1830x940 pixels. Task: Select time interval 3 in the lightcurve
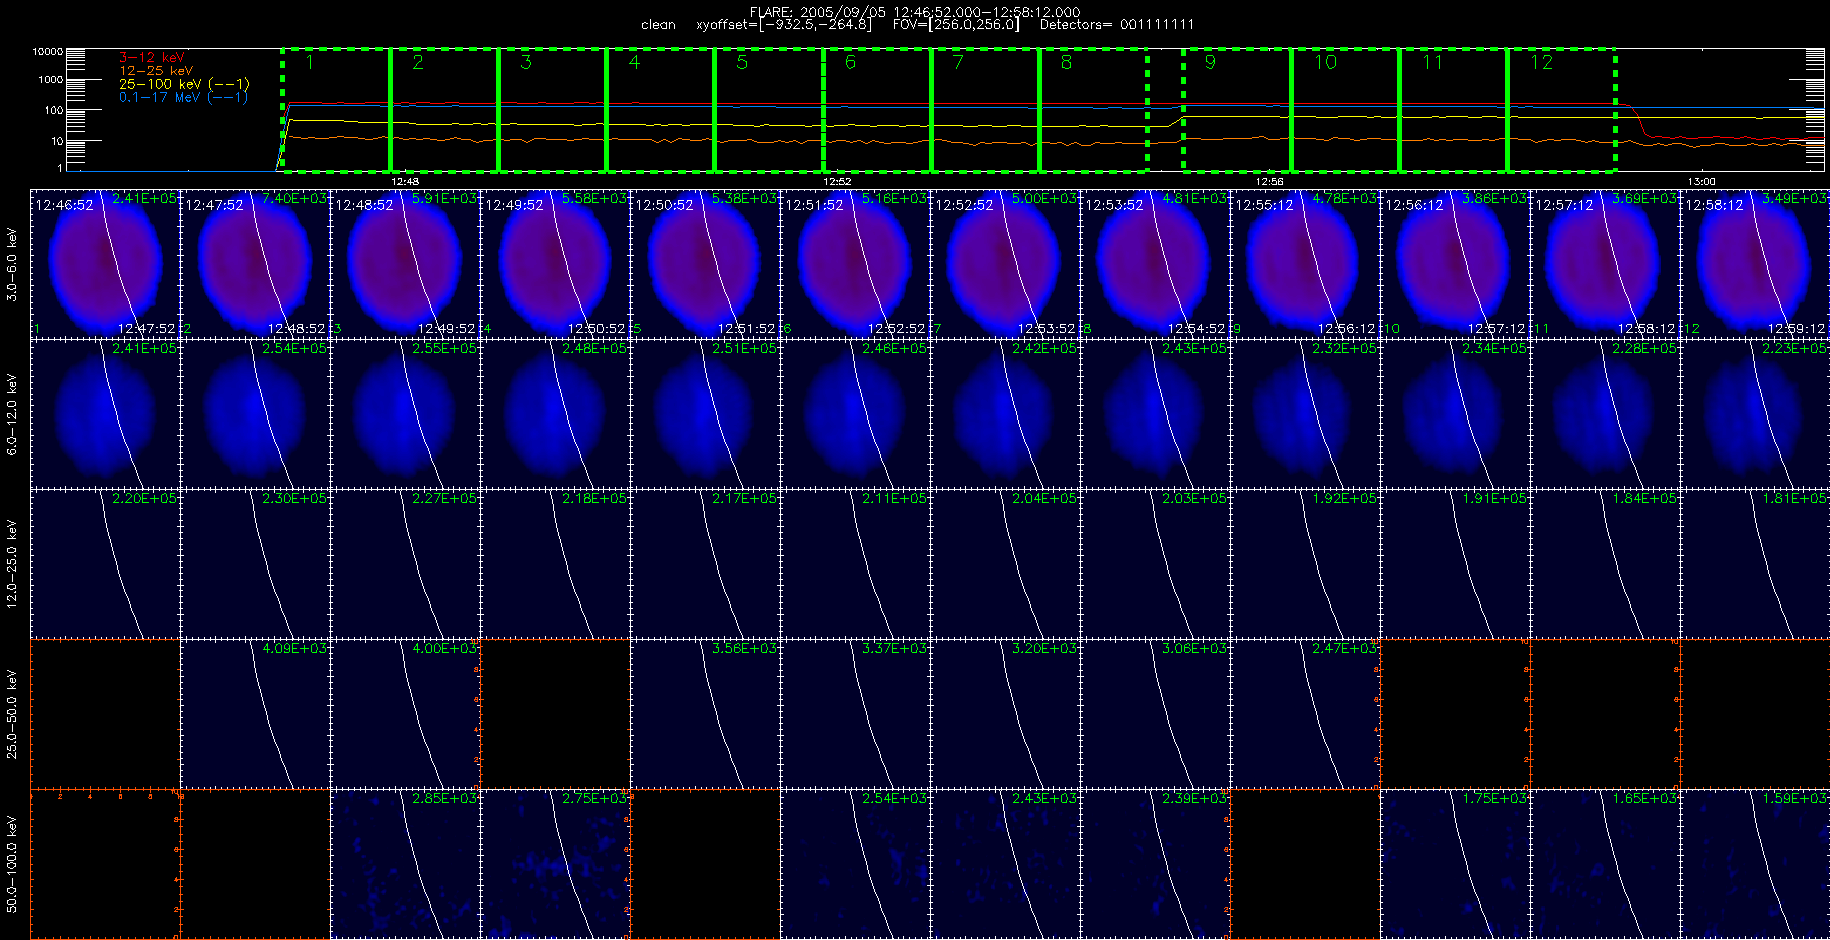click(x=552, y=110)
